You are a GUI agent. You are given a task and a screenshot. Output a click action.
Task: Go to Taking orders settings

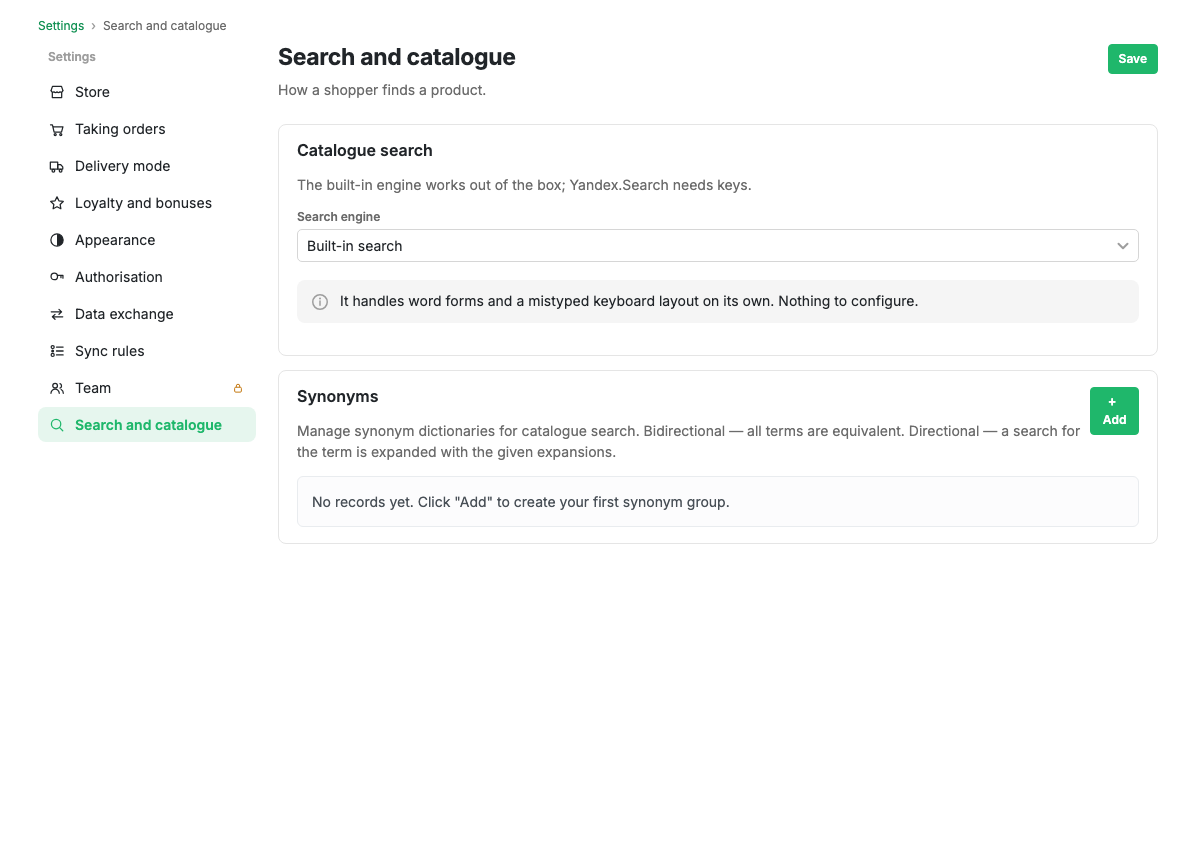tap(146, 130)
